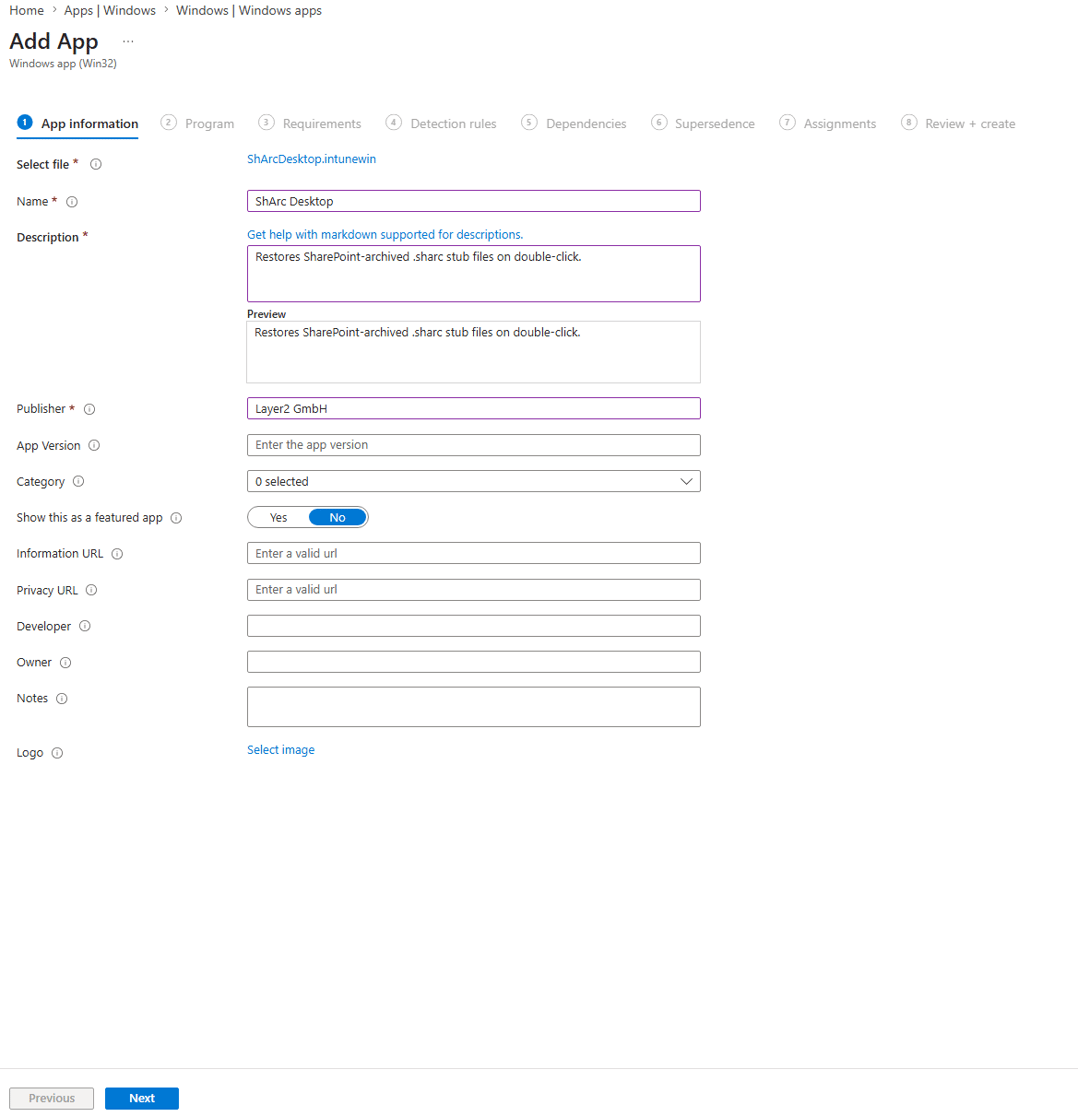
Task: Click the info icon beside Publisher
Action: 89,409
